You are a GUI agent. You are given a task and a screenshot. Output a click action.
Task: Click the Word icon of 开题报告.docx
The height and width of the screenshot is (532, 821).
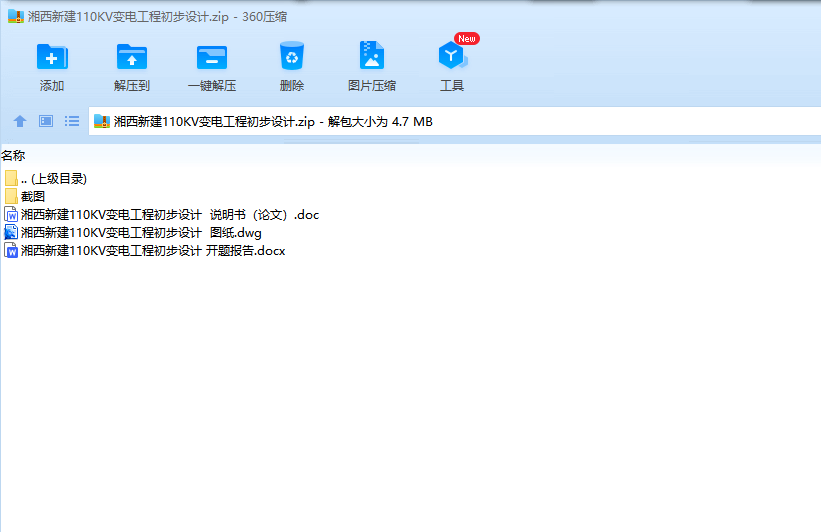[x=11, y=250]
